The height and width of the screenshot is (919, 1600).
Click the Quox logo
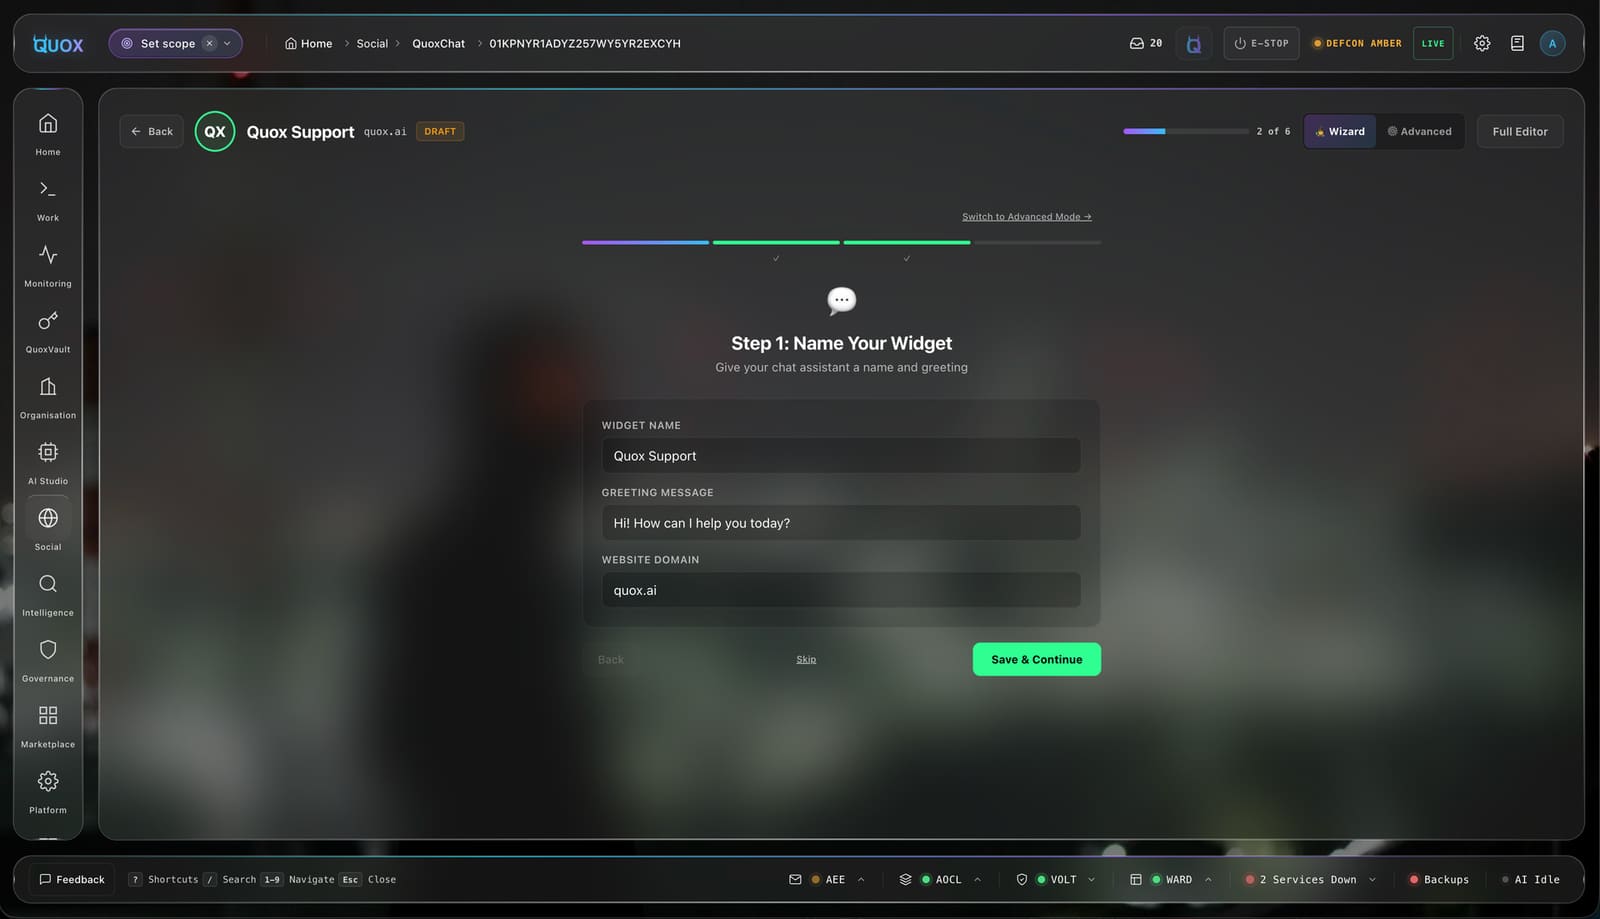(58, 43)
